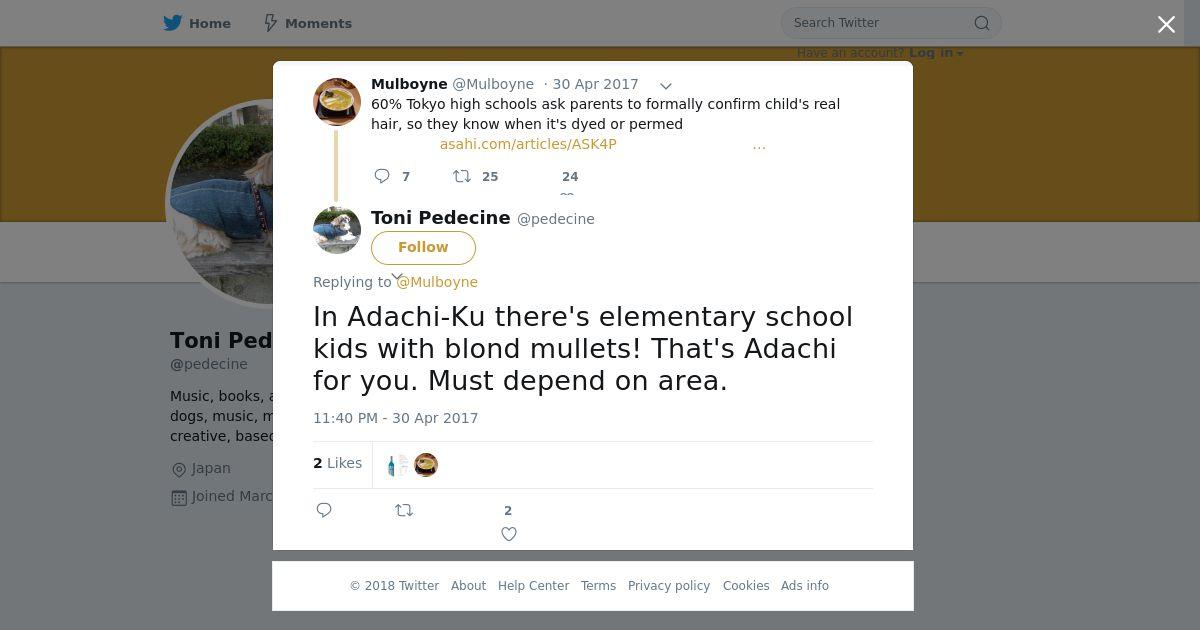Open the Moments menu item
The height and width of the screenshot is (630, 1200).
[x=307, y=23]
